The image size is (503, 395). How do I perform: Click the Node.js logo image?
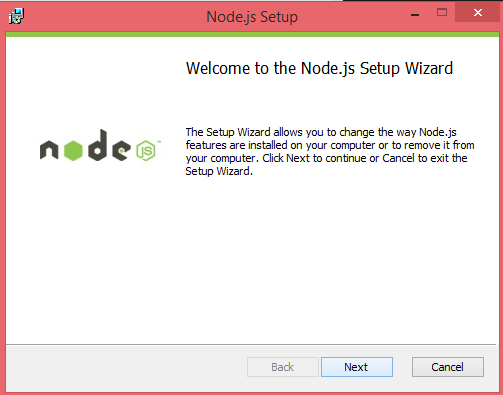click(x=100, y=146)
